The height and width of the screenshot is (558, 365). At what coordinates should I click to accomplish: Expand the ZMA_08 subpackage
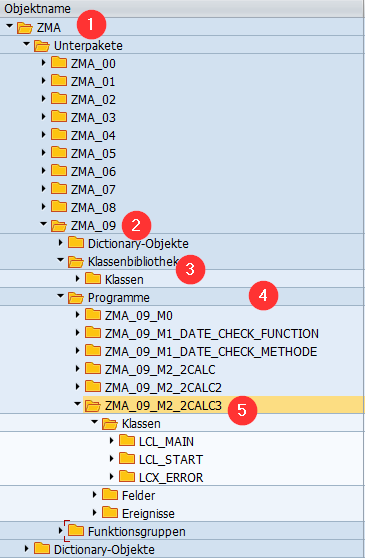pos(43,206)
